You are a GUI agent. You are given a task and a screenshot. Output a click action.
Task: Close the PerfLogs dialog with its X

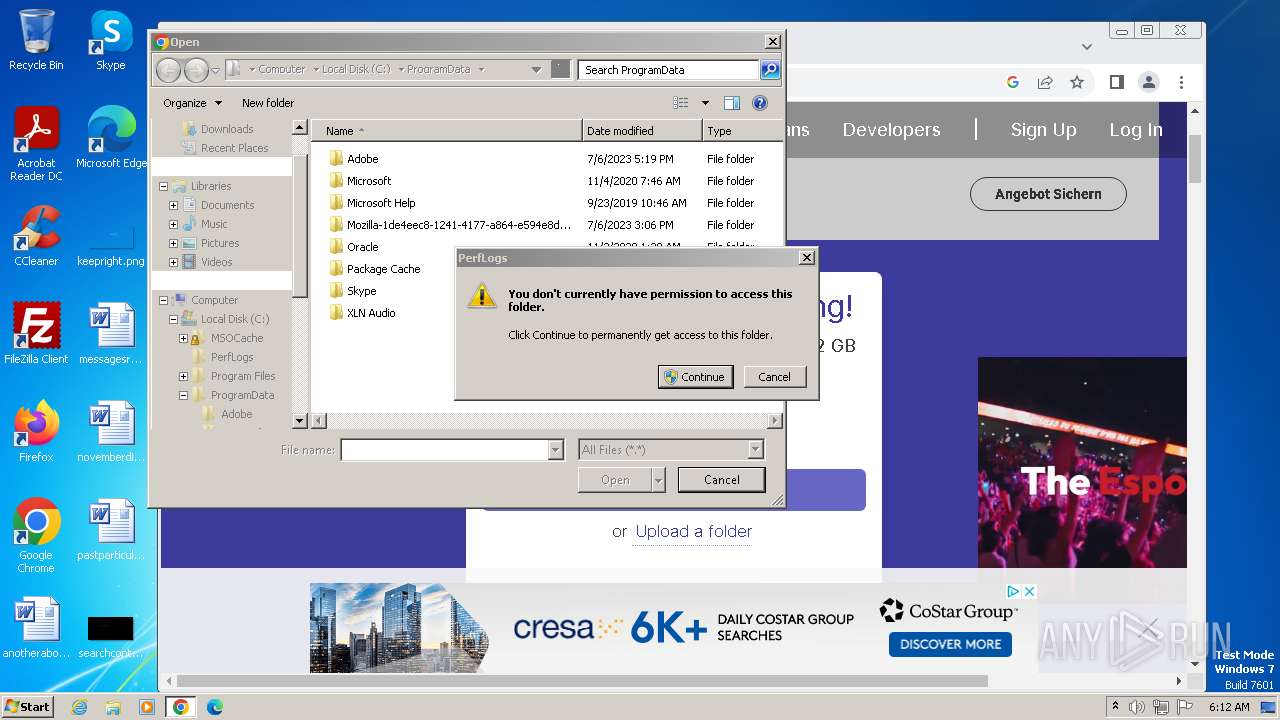coord(807,258)
